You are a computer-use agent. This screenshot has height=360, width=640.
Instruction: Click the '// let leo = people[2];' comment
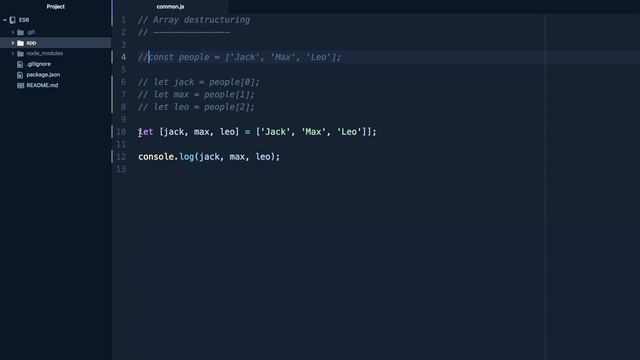click(x=196, y=107)
